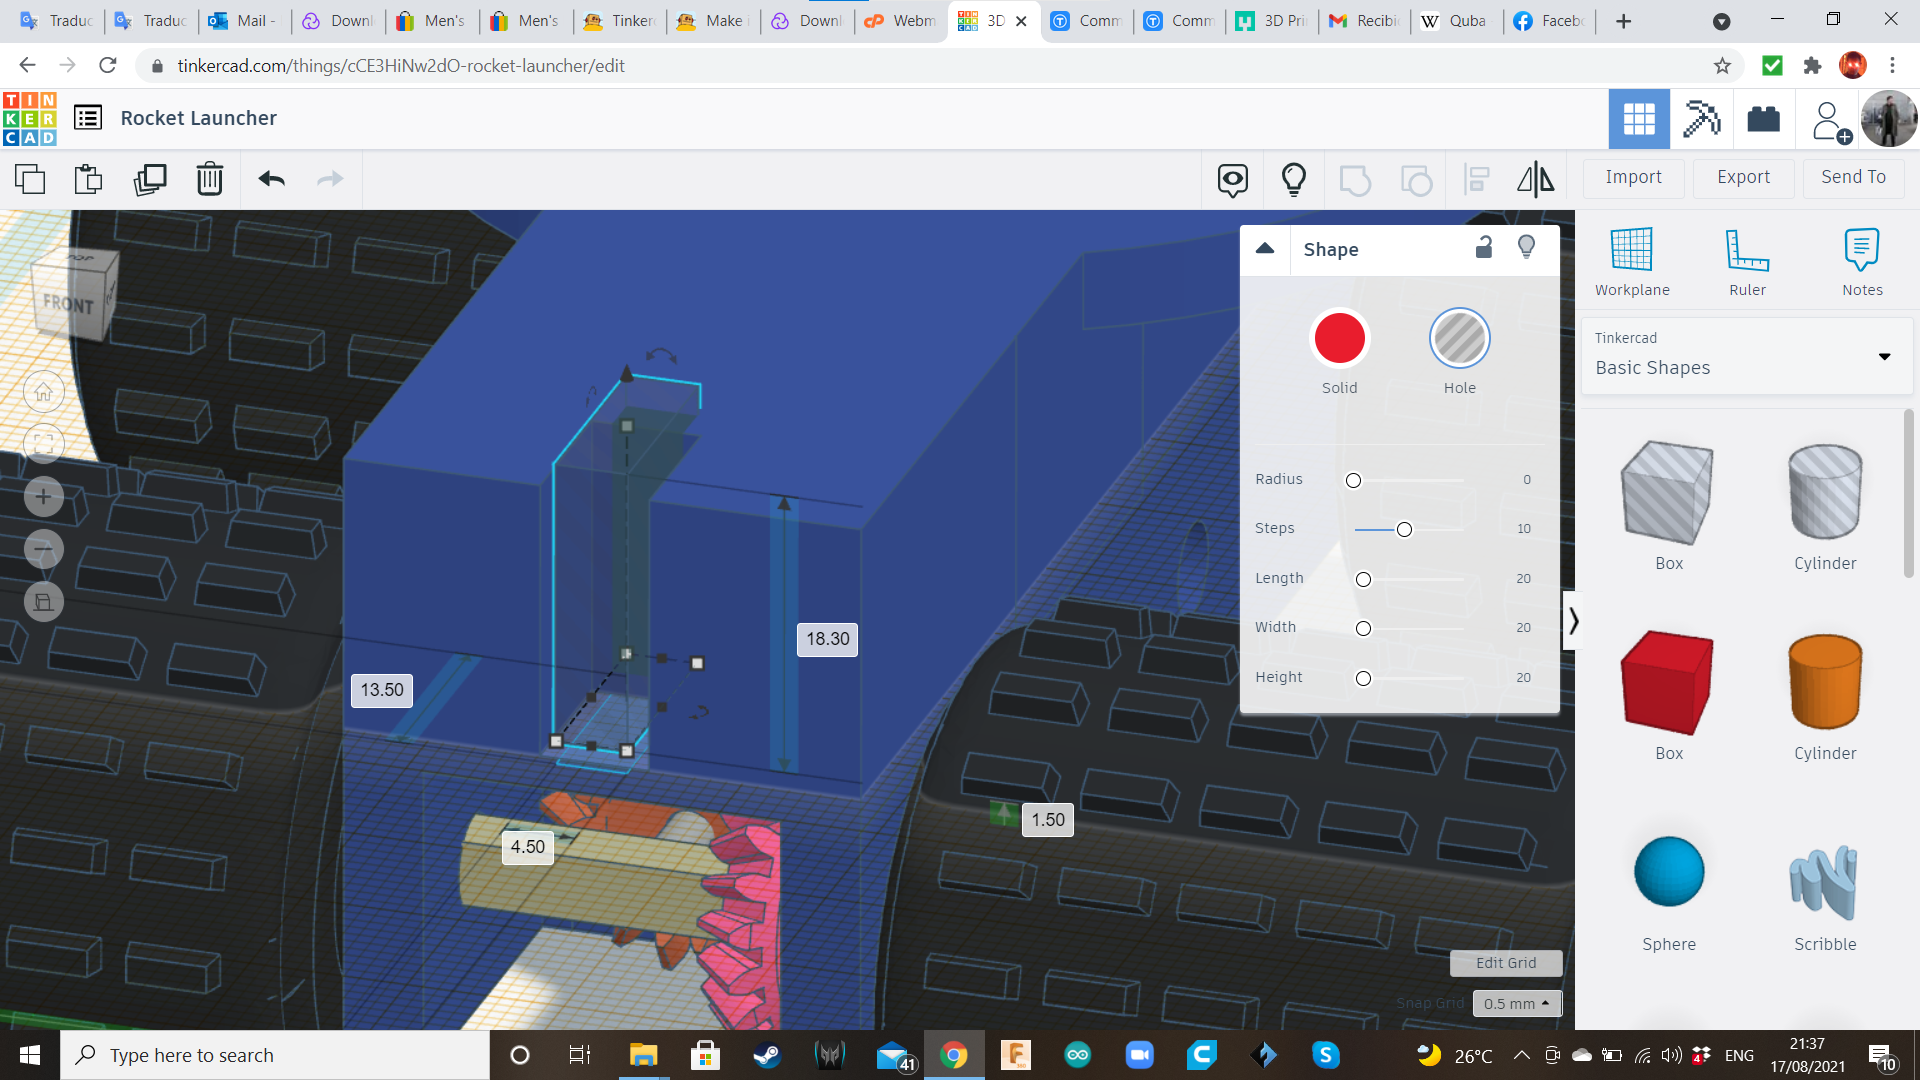This screenshot has height=1080, width=1920.
Task: Click the Home view icon
Action: point(44,392)
